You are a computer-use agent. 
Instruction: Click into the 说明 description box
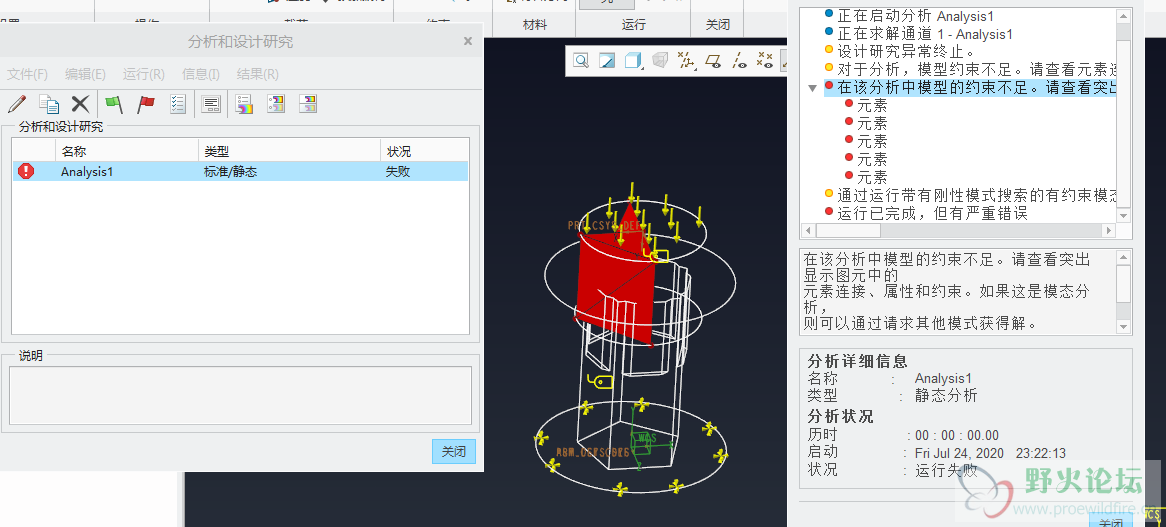point(240,395)
